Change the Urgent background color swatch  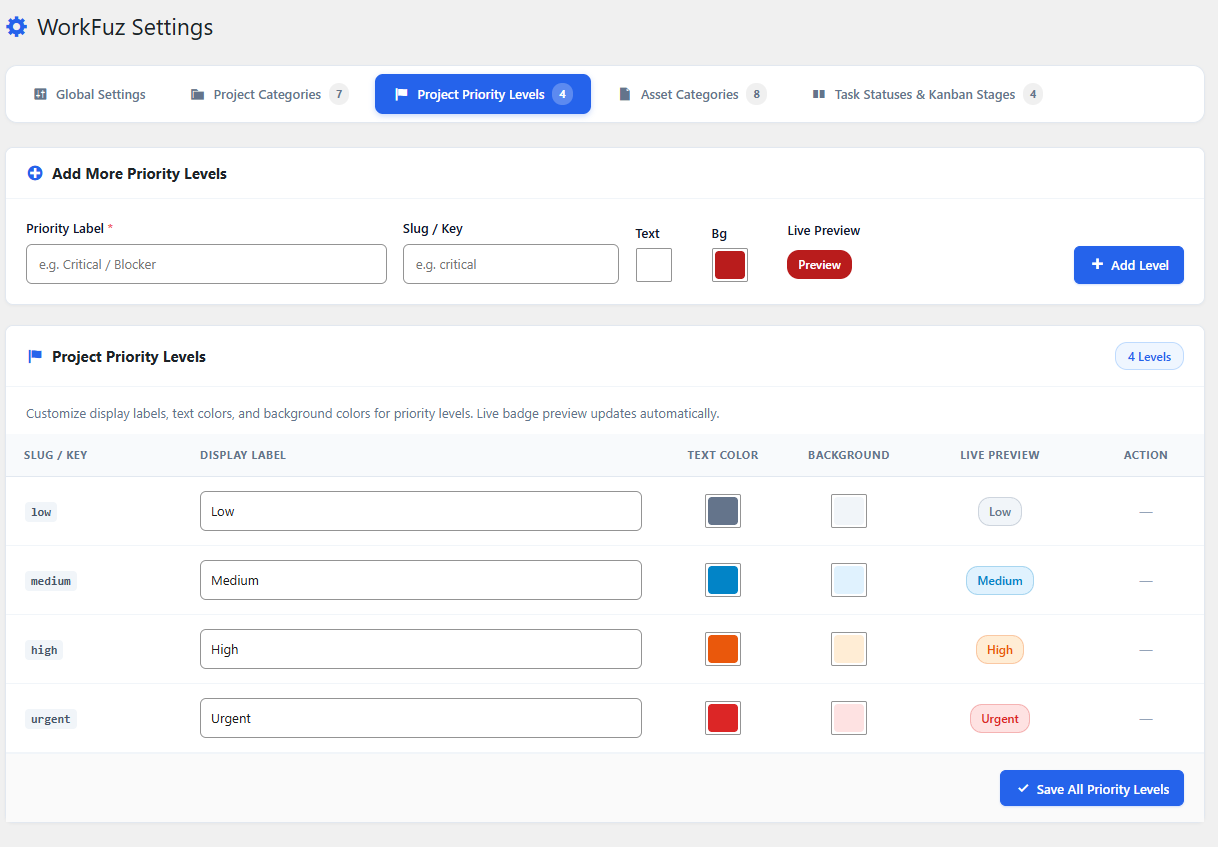pos(849,718)
